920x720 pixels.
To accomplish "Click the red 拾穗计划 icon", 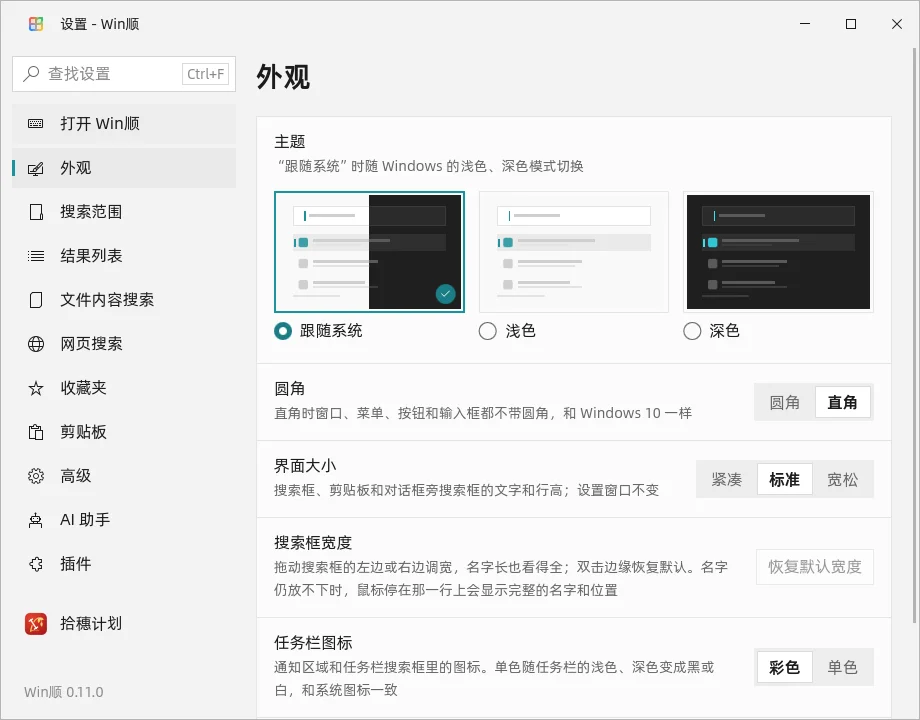I will (x=36, y=624).
